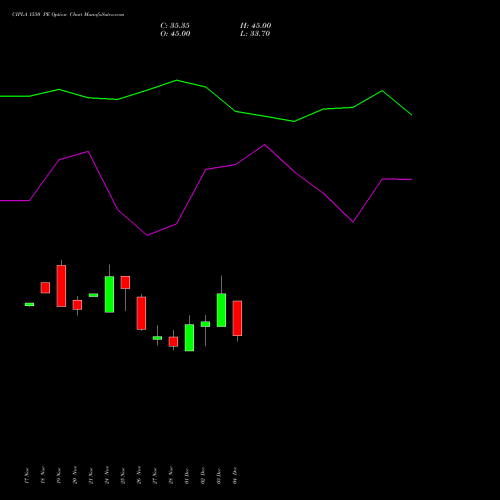Select the small green candle above 02 Dec
This screenshot has height=500, width=500.
pyautogui.click(x=205, y=324)
